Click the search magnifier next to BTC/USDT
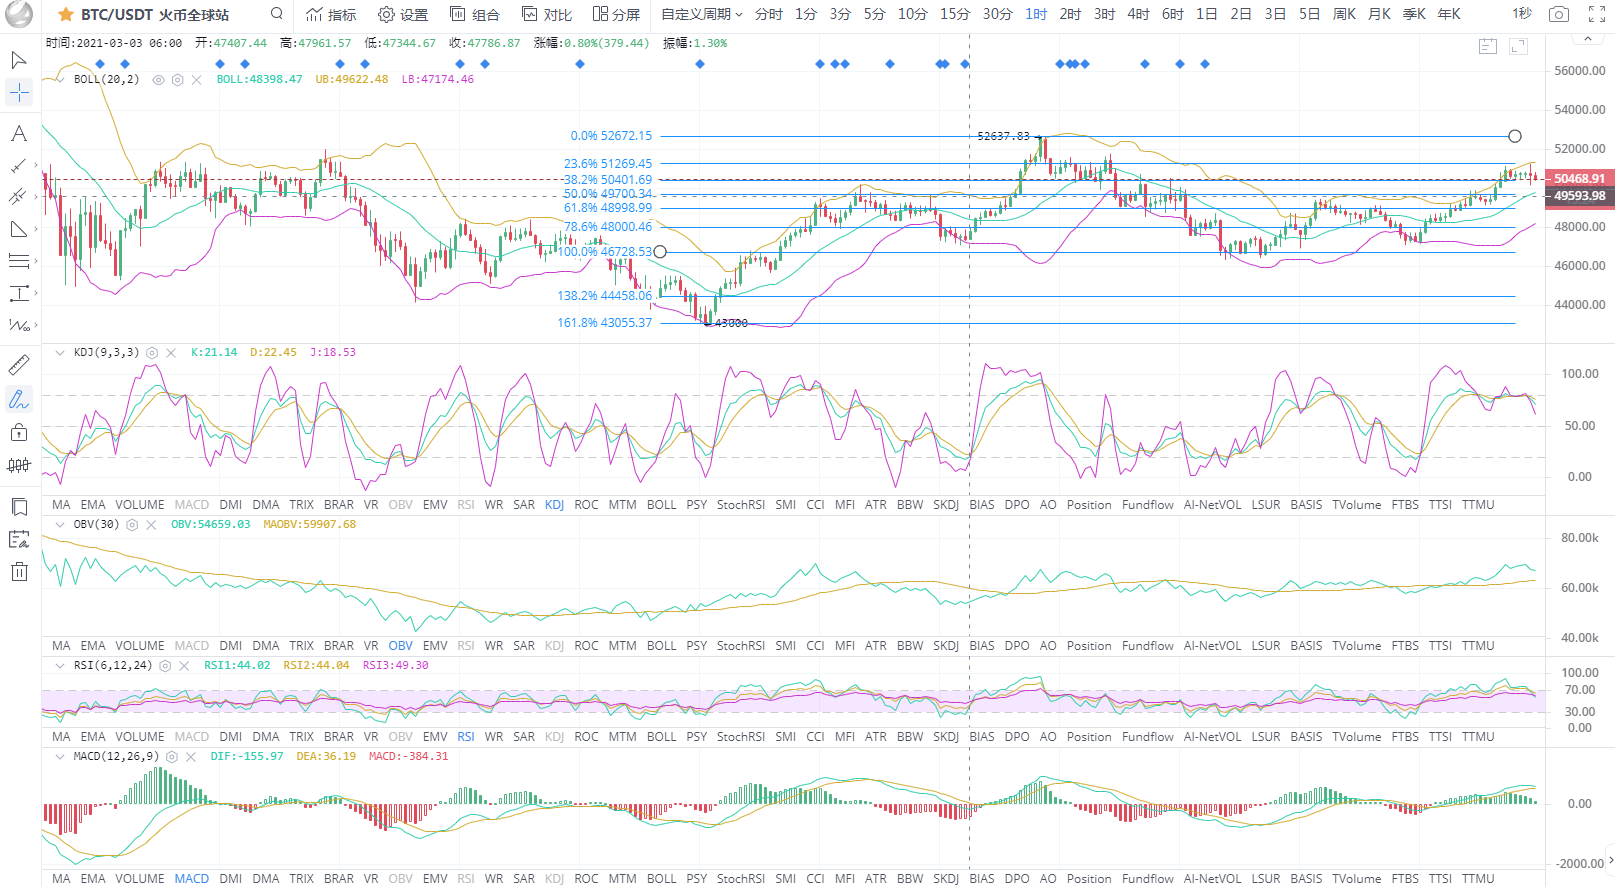 pos(277,14)
